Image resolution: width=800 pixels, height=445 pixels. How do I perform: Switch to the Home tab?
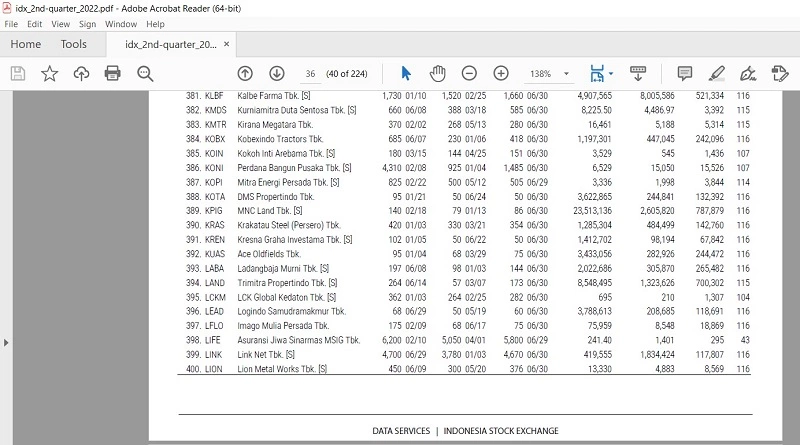[x=26, y=44]
